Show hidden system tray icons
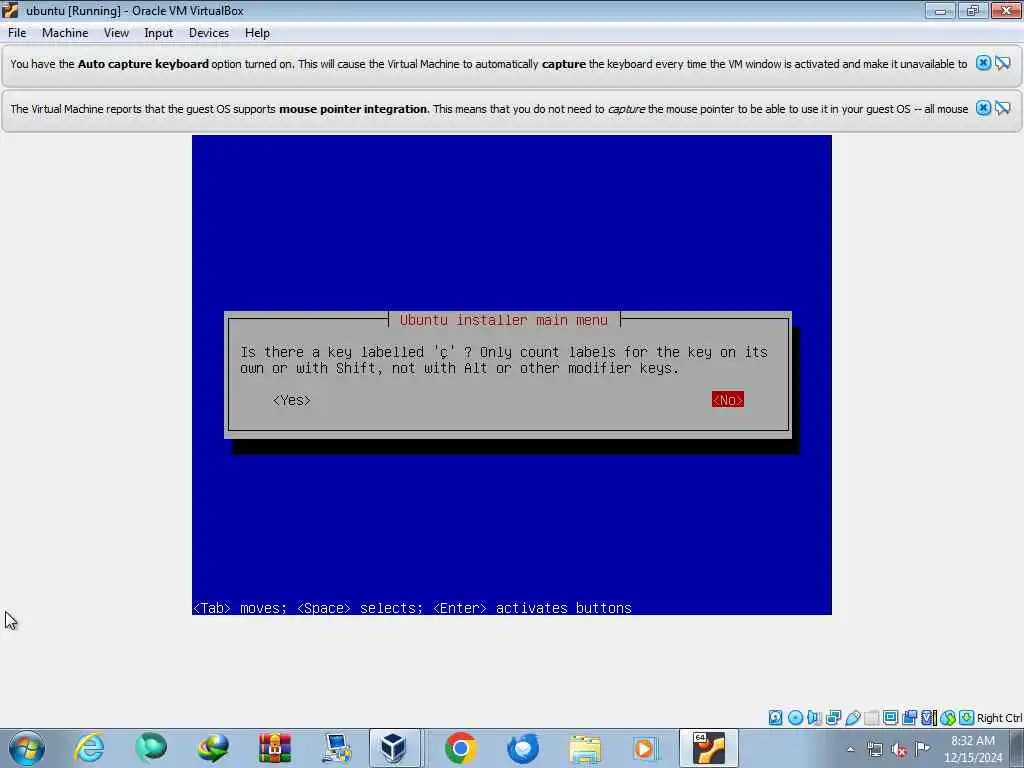Viewport: 1024px width, 768px height. coord(850,749)
